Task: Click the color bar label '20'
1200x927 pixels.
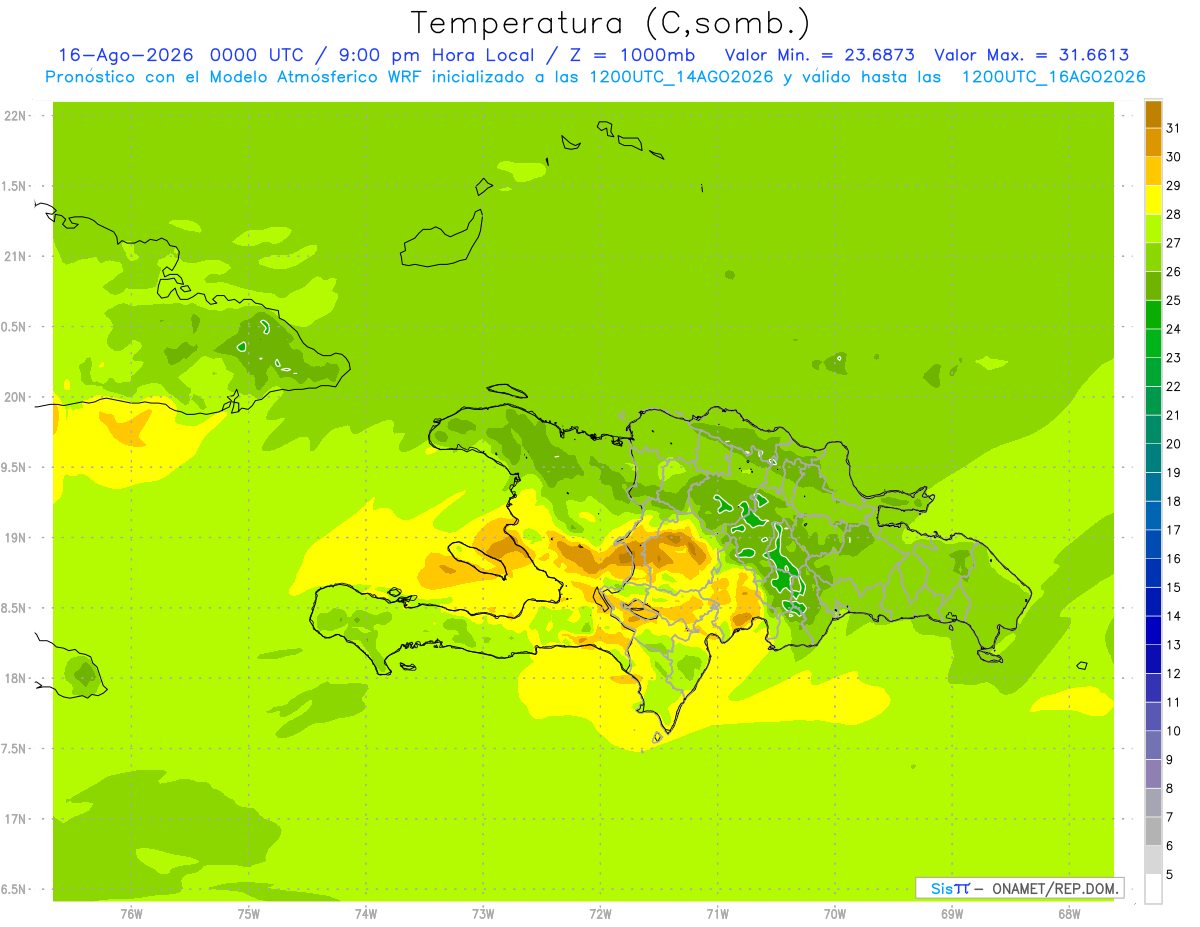Action: (x=1174, y=444)
